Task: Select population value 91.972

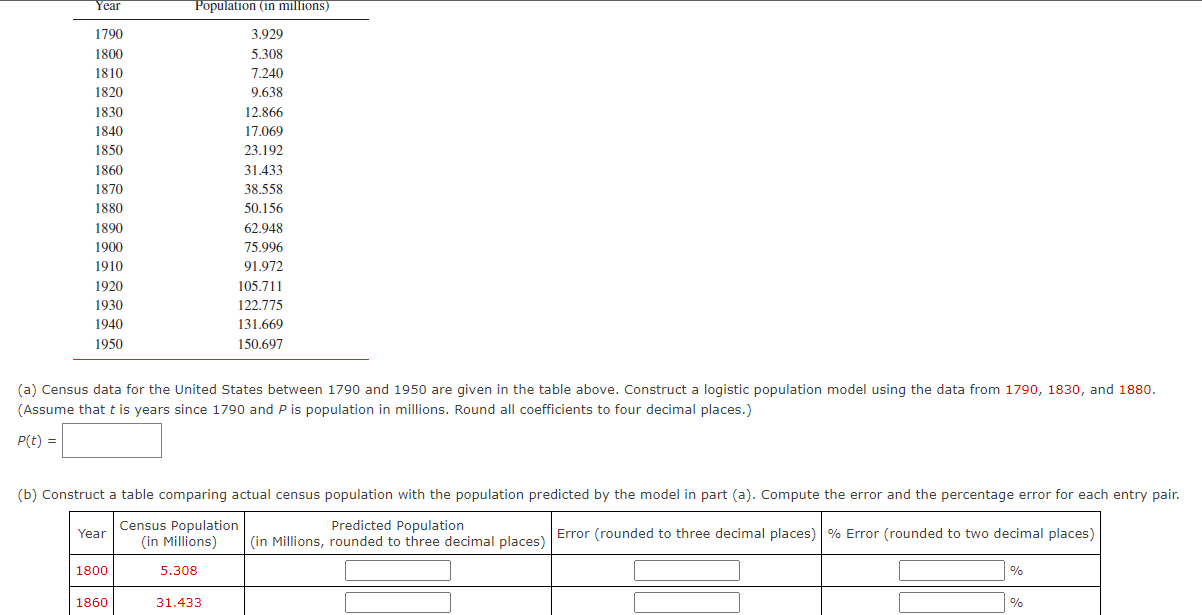Action: coord(264,266)
